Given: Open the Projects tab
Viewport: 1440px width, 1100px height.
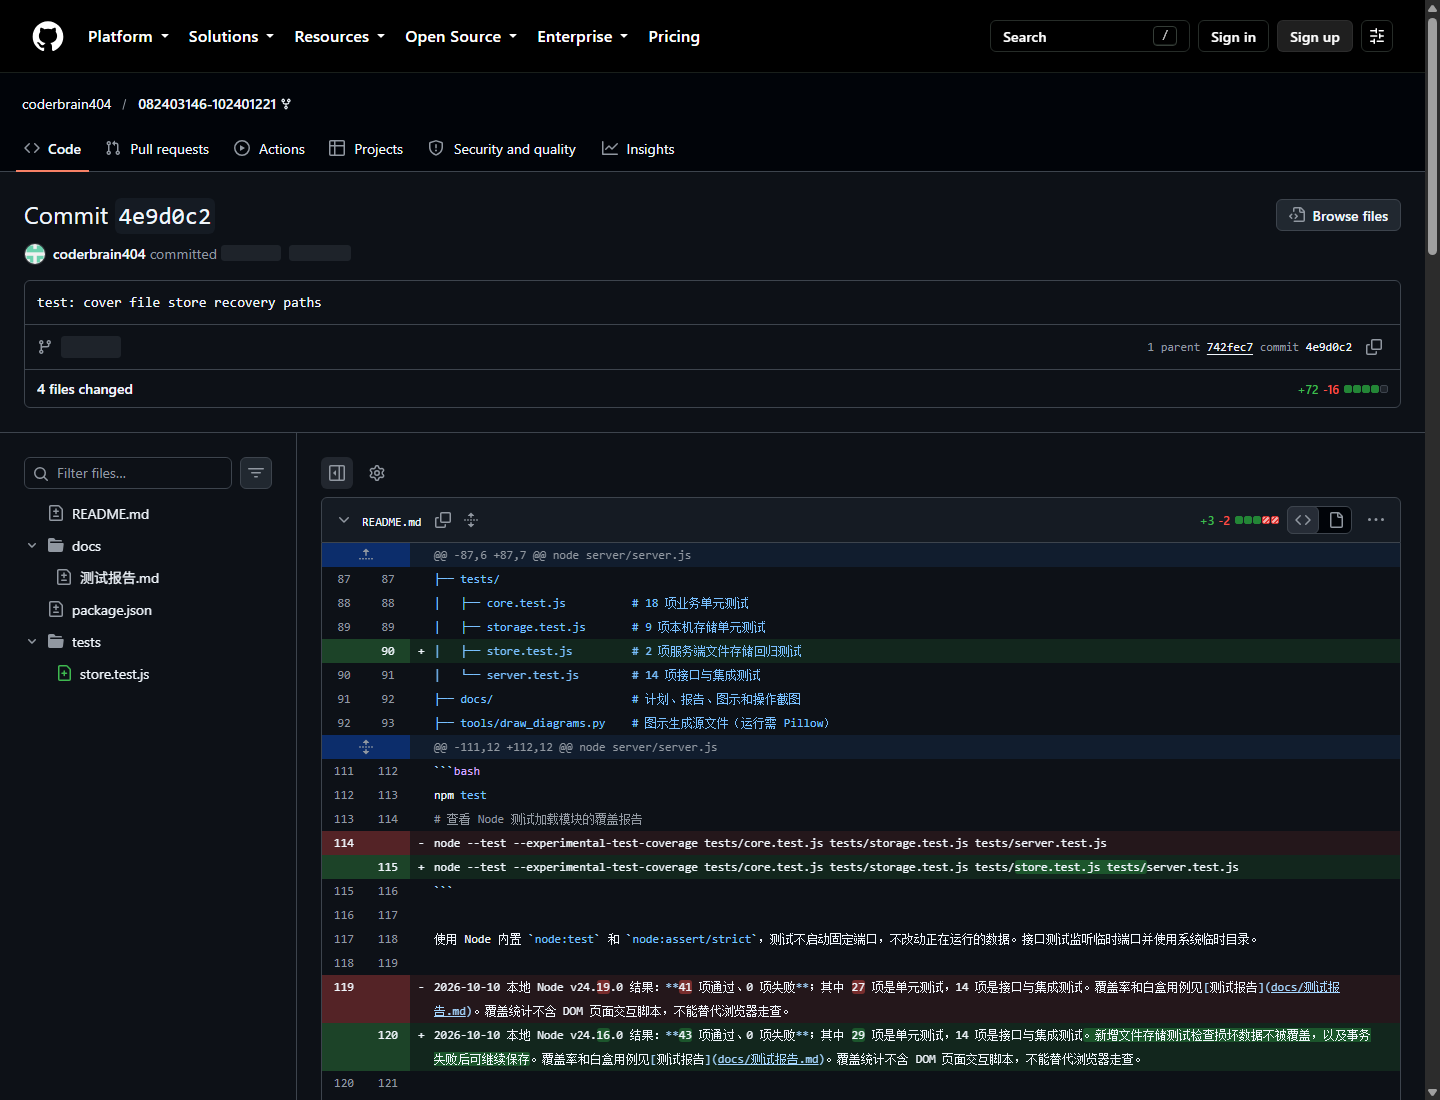Looking at the screenshot, I should (366, 149).
